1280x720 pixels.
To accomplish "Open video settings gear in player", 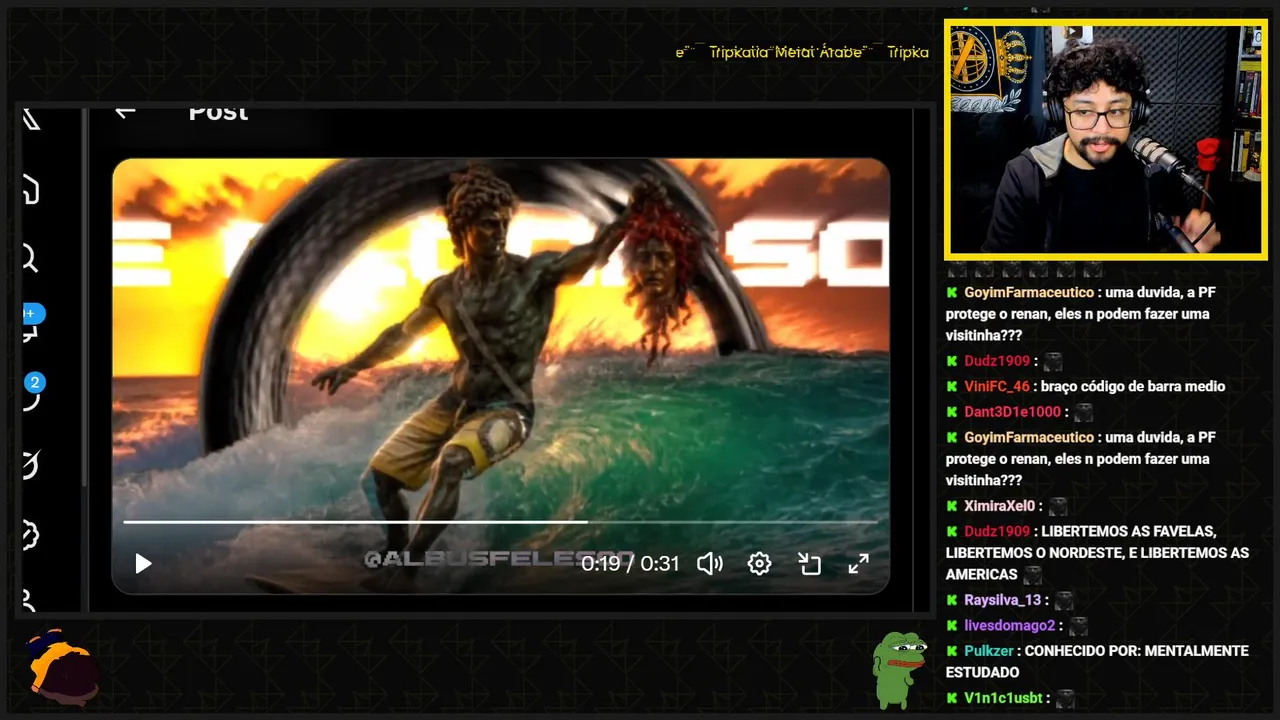I will coord(759,564).
